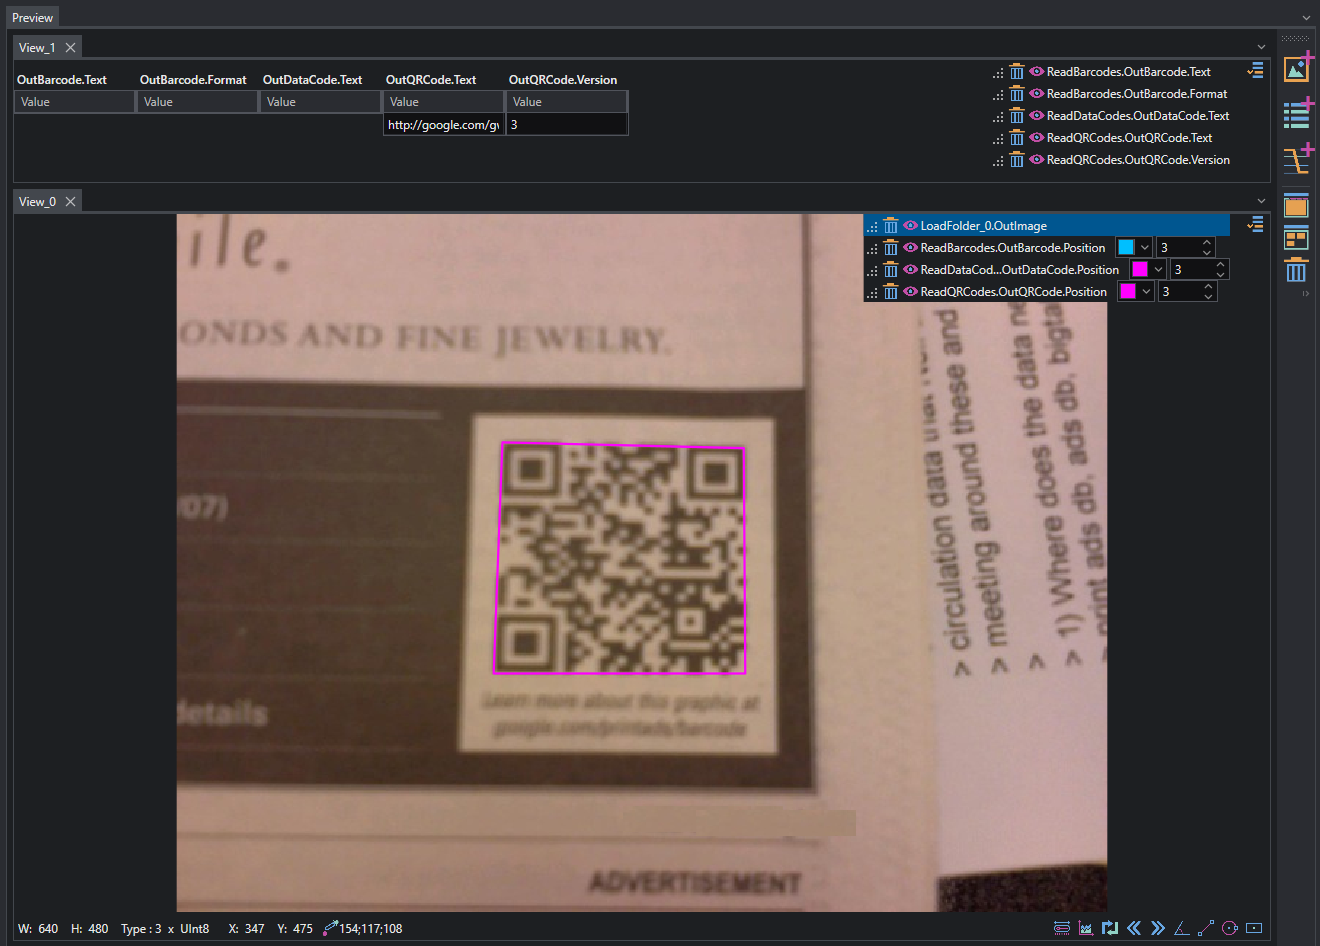The width and height of the screenshot is (1320, 946).
Task: Select the OutQRCode.Version cell showing 3
Action: [567, 125]
